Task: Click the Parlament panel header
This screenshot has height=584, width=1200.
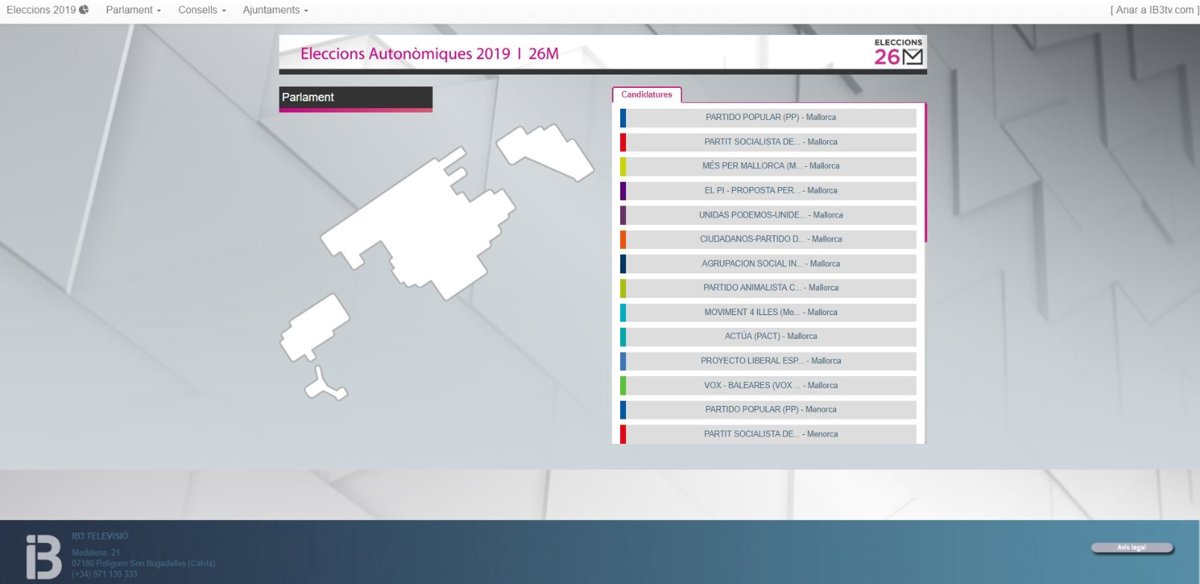Action: [x=355, y=98]
